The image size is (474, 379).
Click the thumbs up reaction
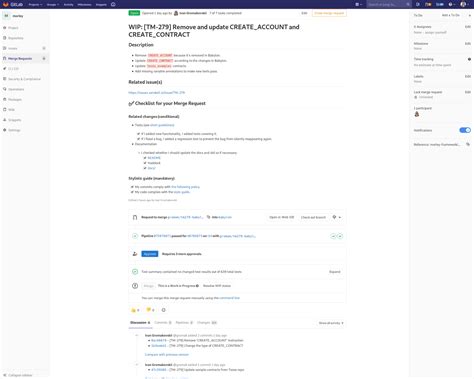point(135,310)
